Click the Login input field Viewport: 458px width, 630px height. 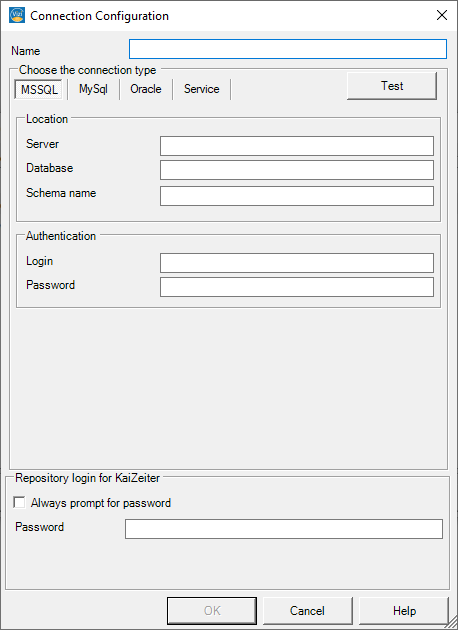pos(297,263)
